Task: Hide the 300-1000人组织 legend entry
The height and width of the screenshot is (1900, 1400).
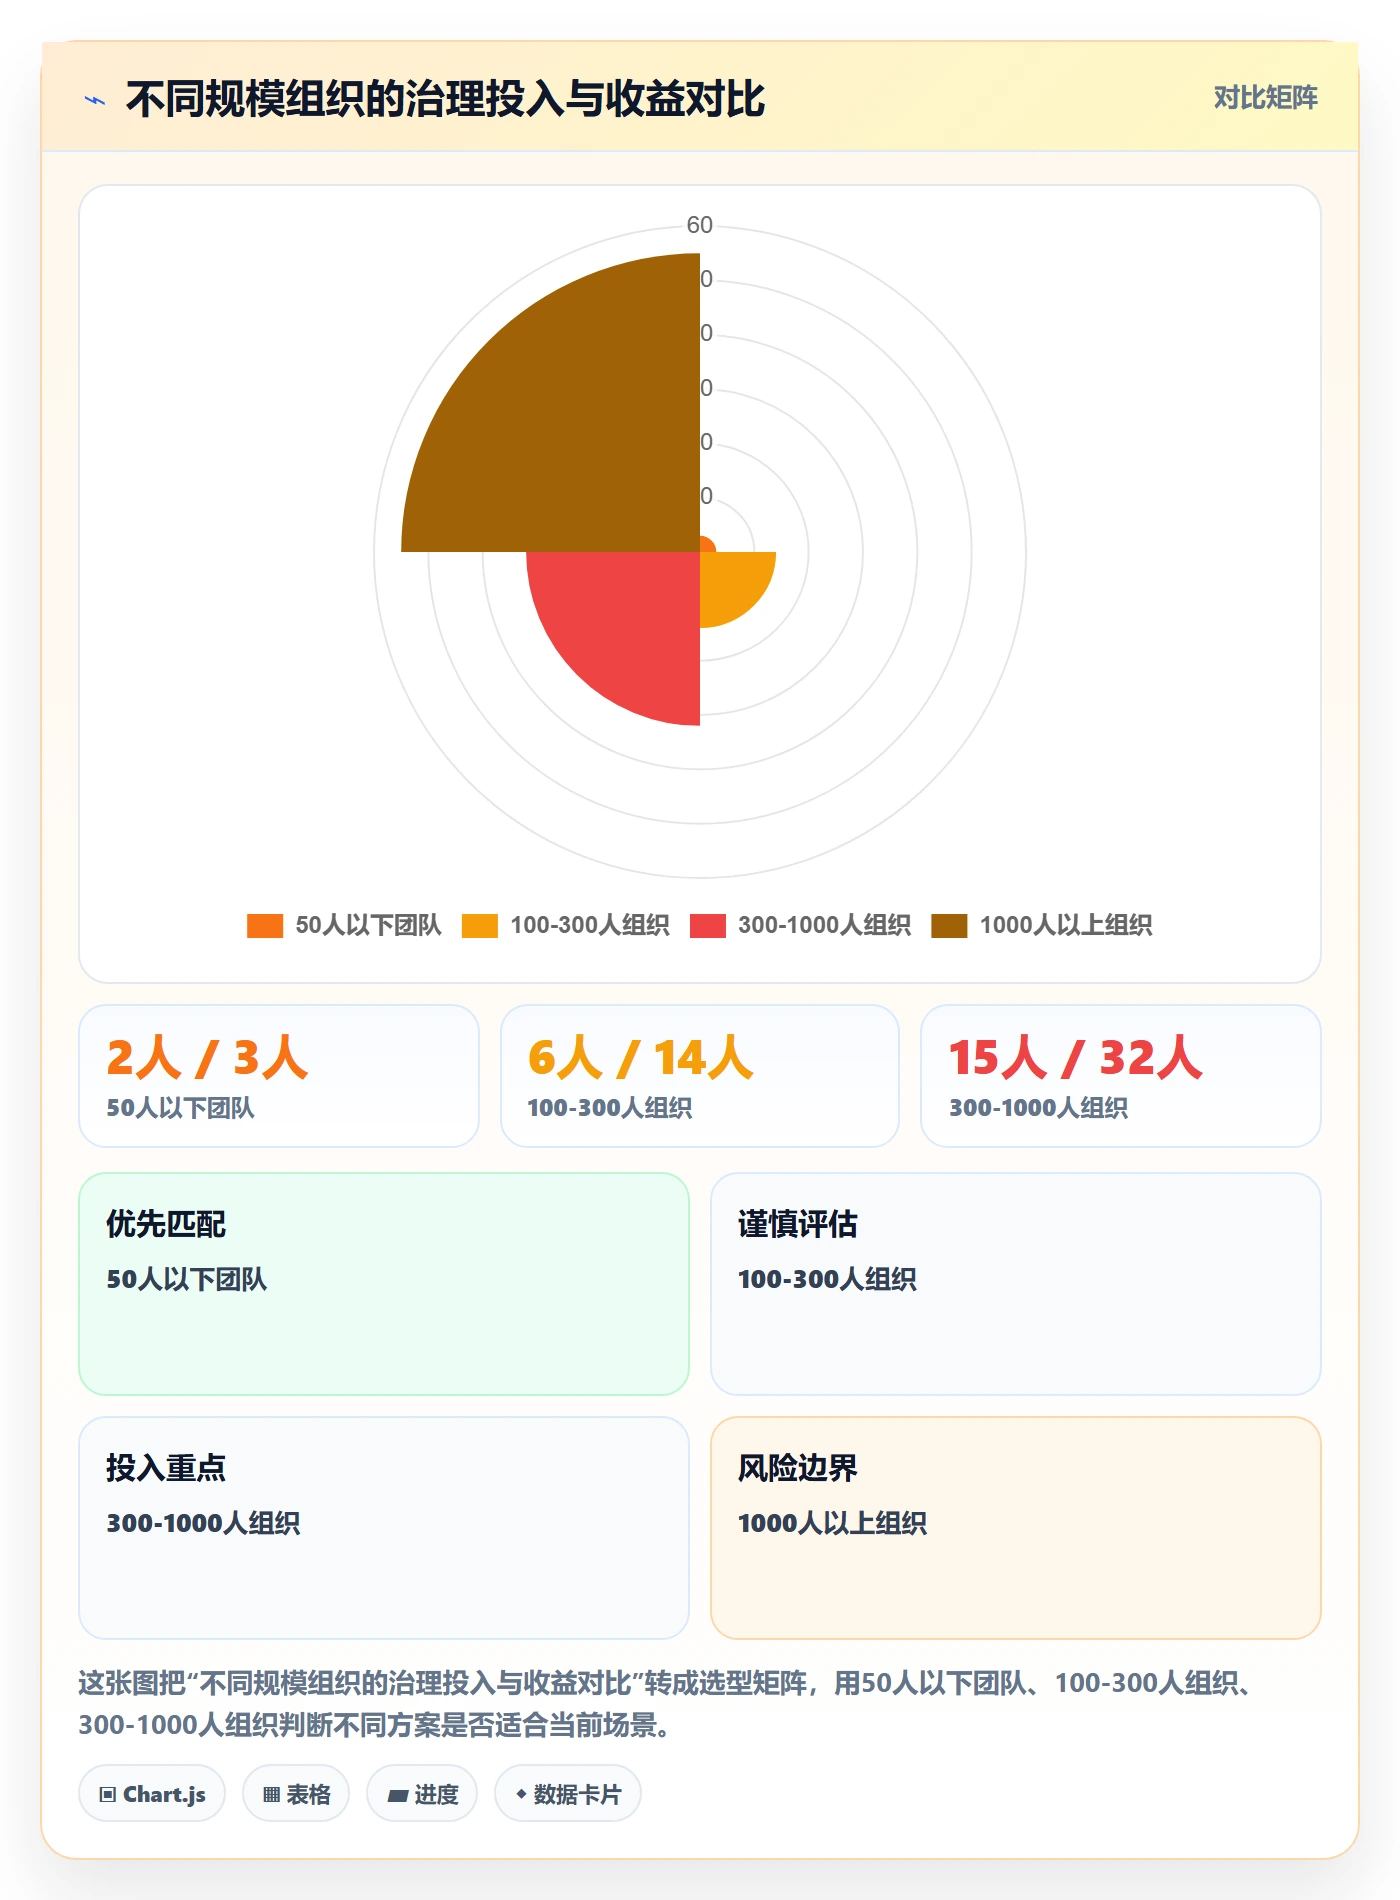Action: tap(800, 926)
